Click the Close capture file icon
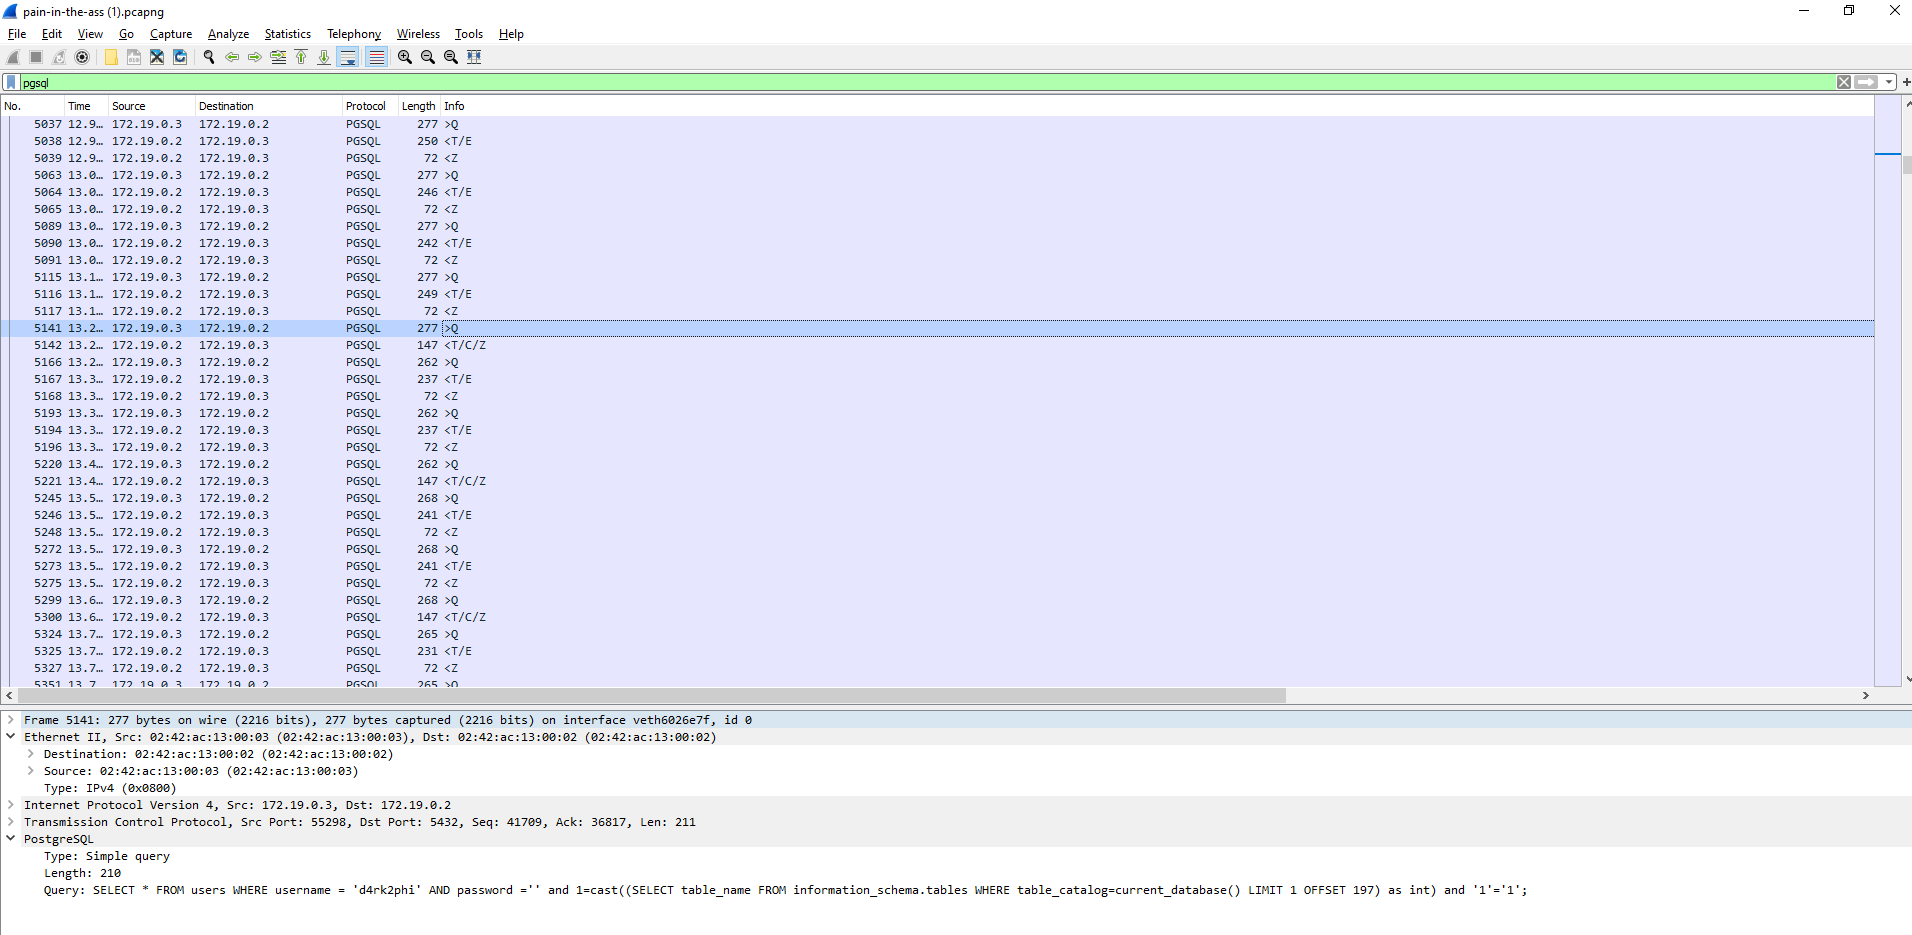Viewport: 1912px width, 935px height. click(x=157, y=57)
